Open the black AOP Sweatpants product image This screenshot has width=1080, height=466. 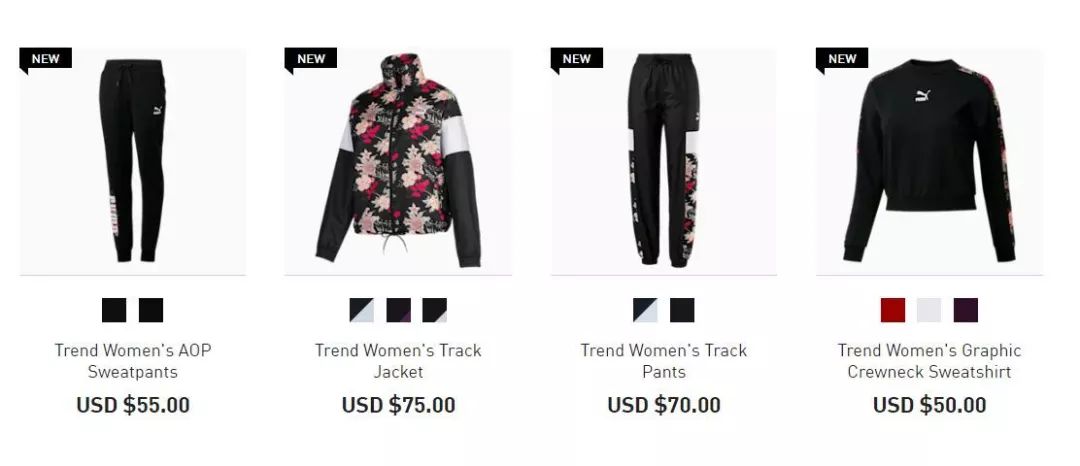tap(133, 161)
